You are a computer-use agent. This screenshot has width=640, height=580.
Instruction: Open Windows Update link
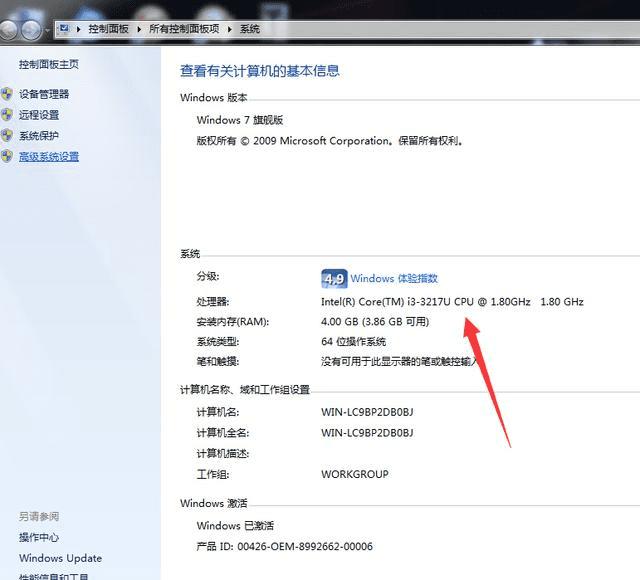[x=60, y=558]
